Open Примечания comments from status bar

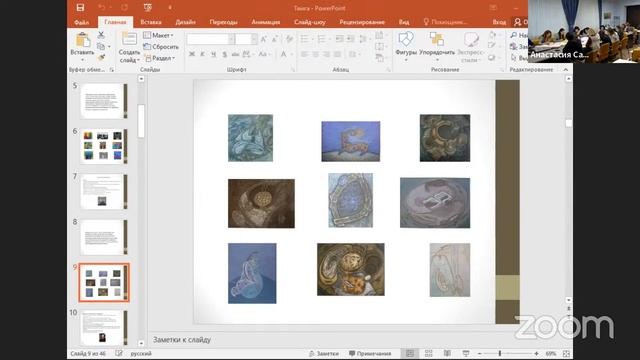tap(370, 353)
